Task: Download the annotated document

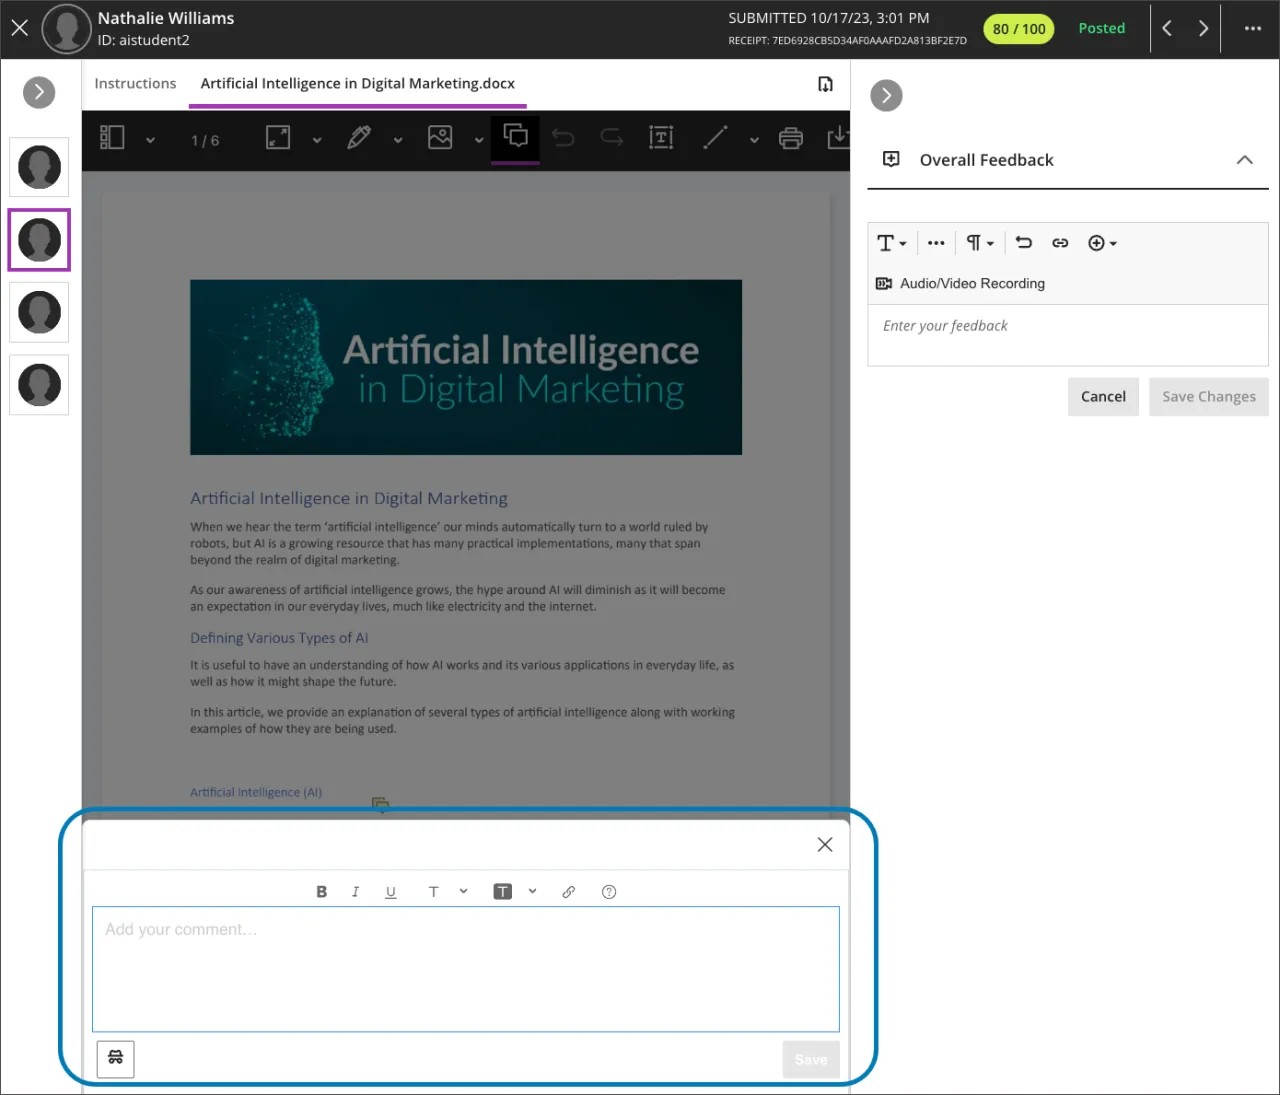Action: click(839, 138)
